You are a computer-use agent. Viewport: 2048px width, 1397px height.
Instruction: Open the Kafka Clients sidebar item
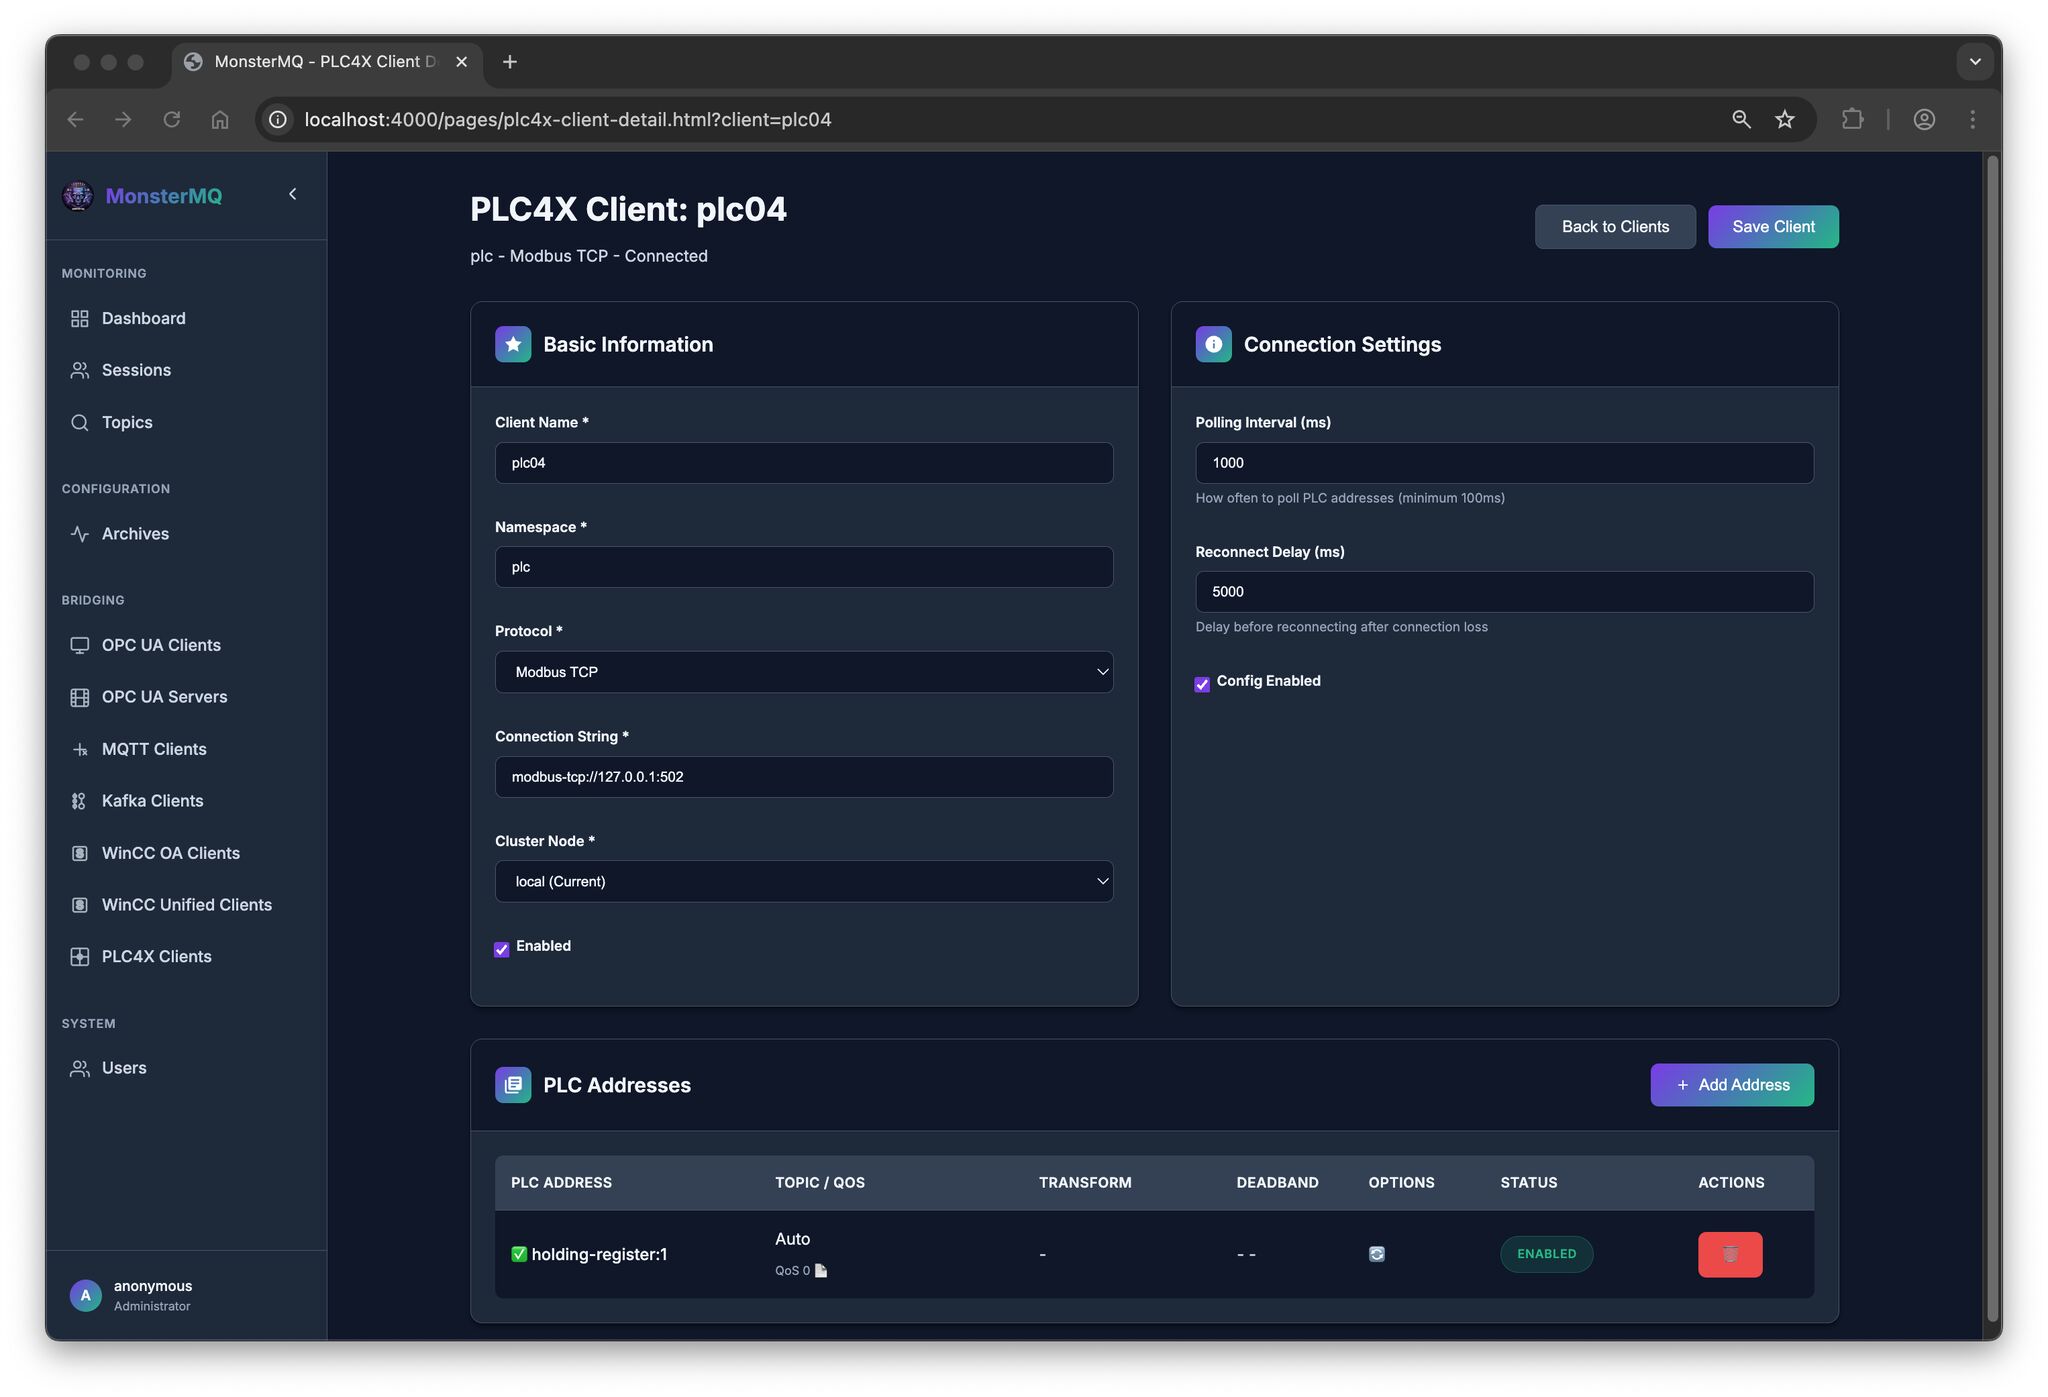(152, 801)
